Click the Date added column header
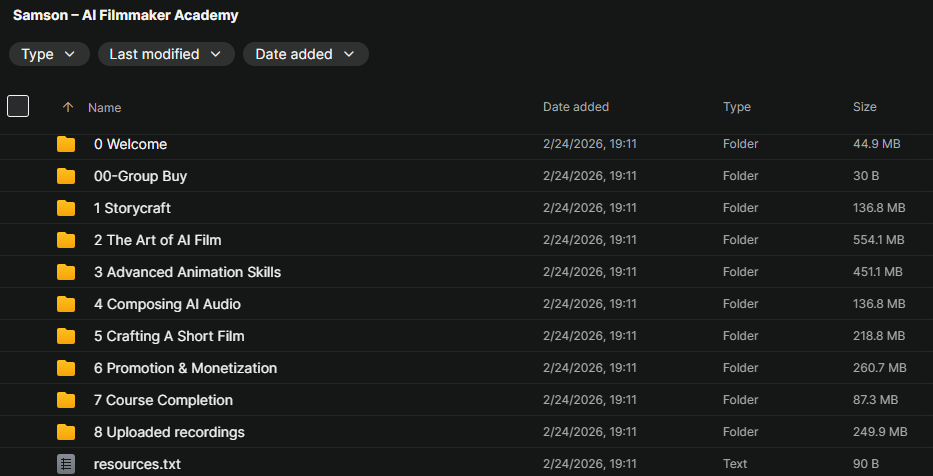This screenshot has width=933, height=476. coord(575,107)
